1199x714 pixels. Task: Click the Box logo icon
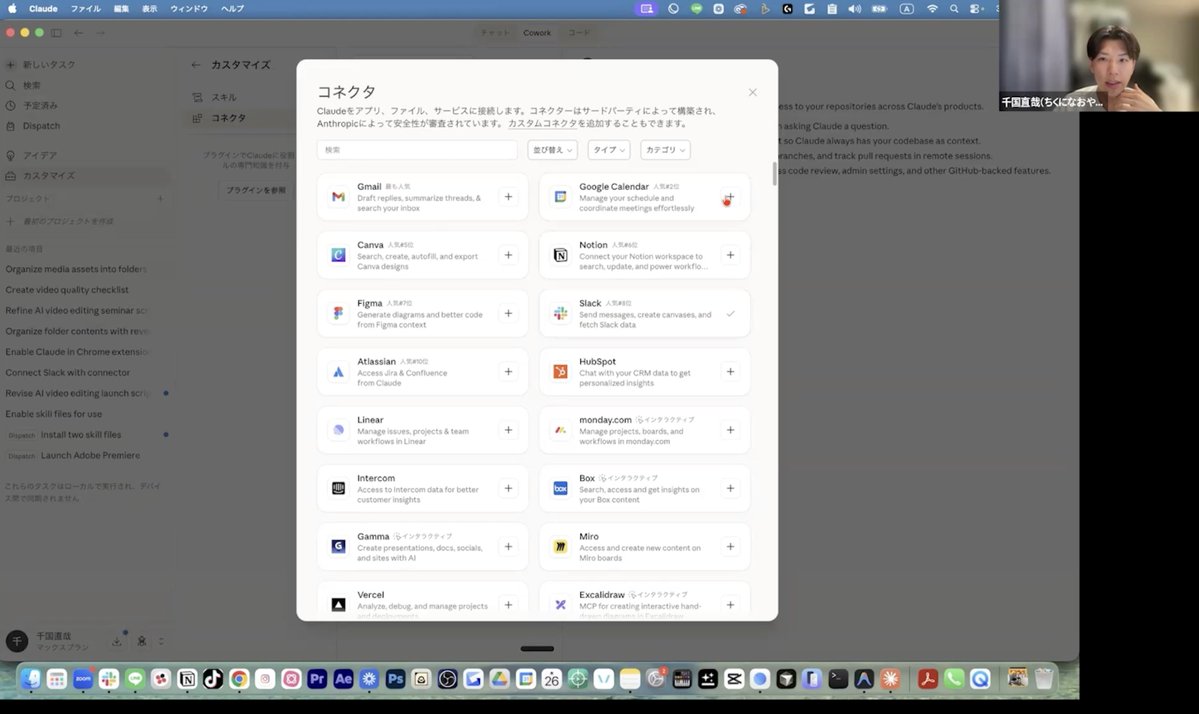pos(561,488)
